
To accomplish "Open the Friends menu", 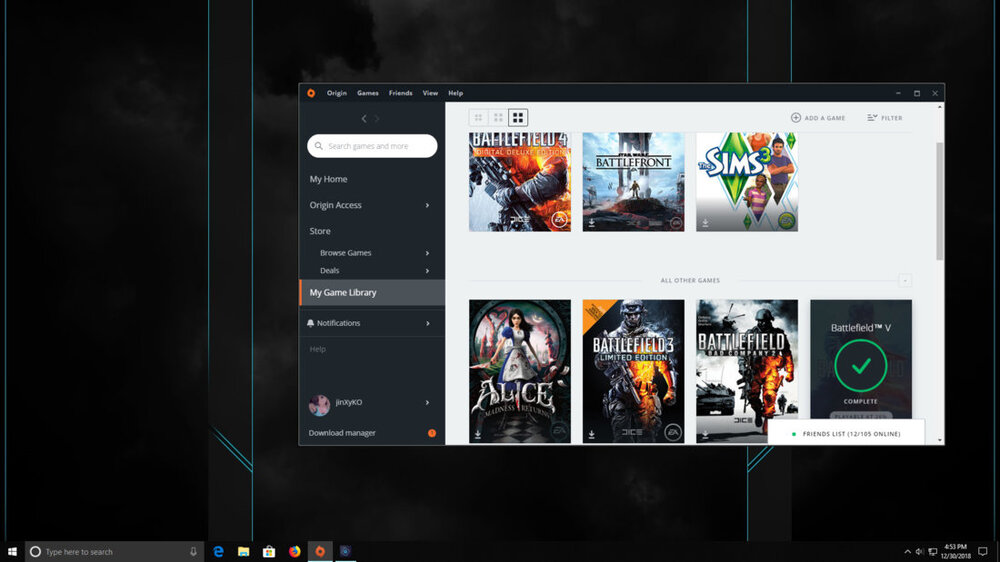I will tap(400, 93).
